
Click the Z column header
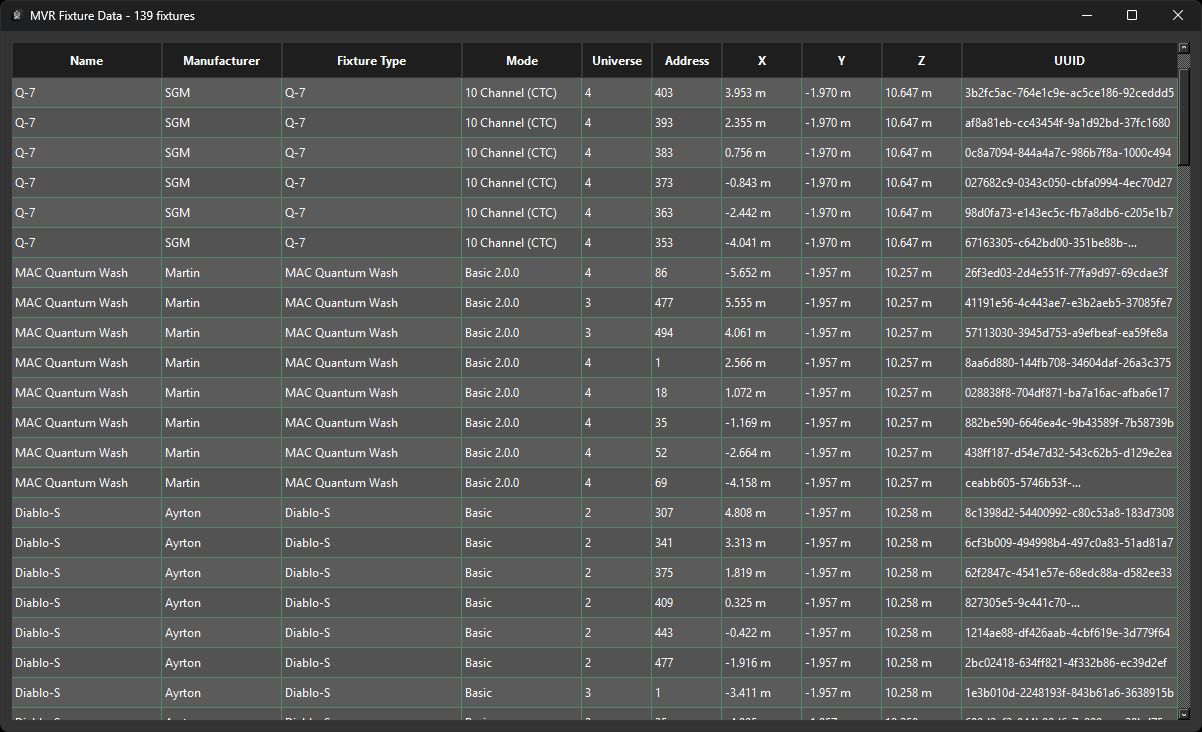point(921,61)
